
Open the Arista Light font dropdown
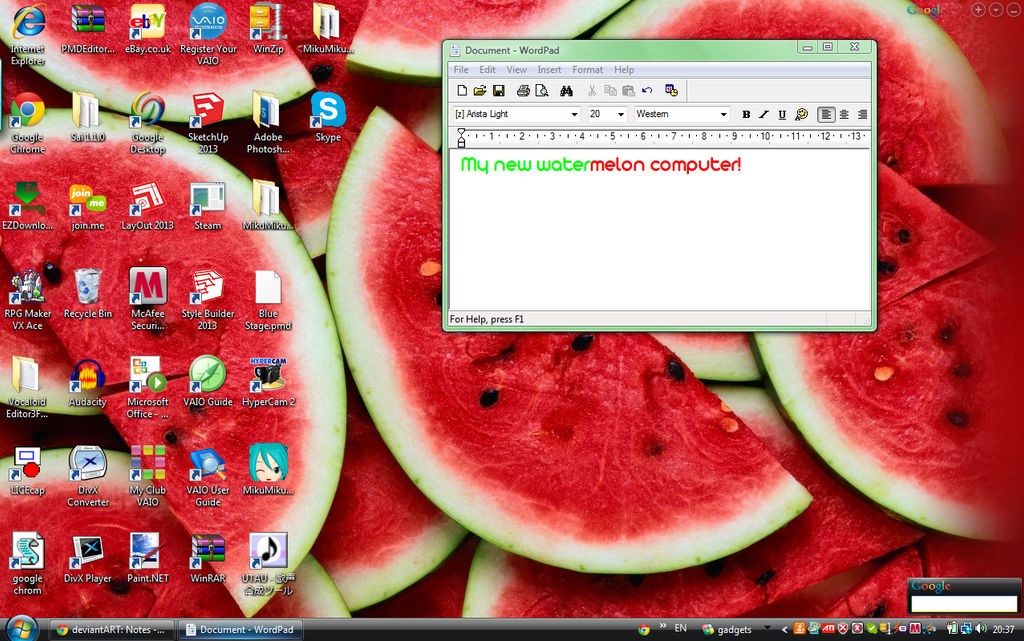(x=574, y=114)
